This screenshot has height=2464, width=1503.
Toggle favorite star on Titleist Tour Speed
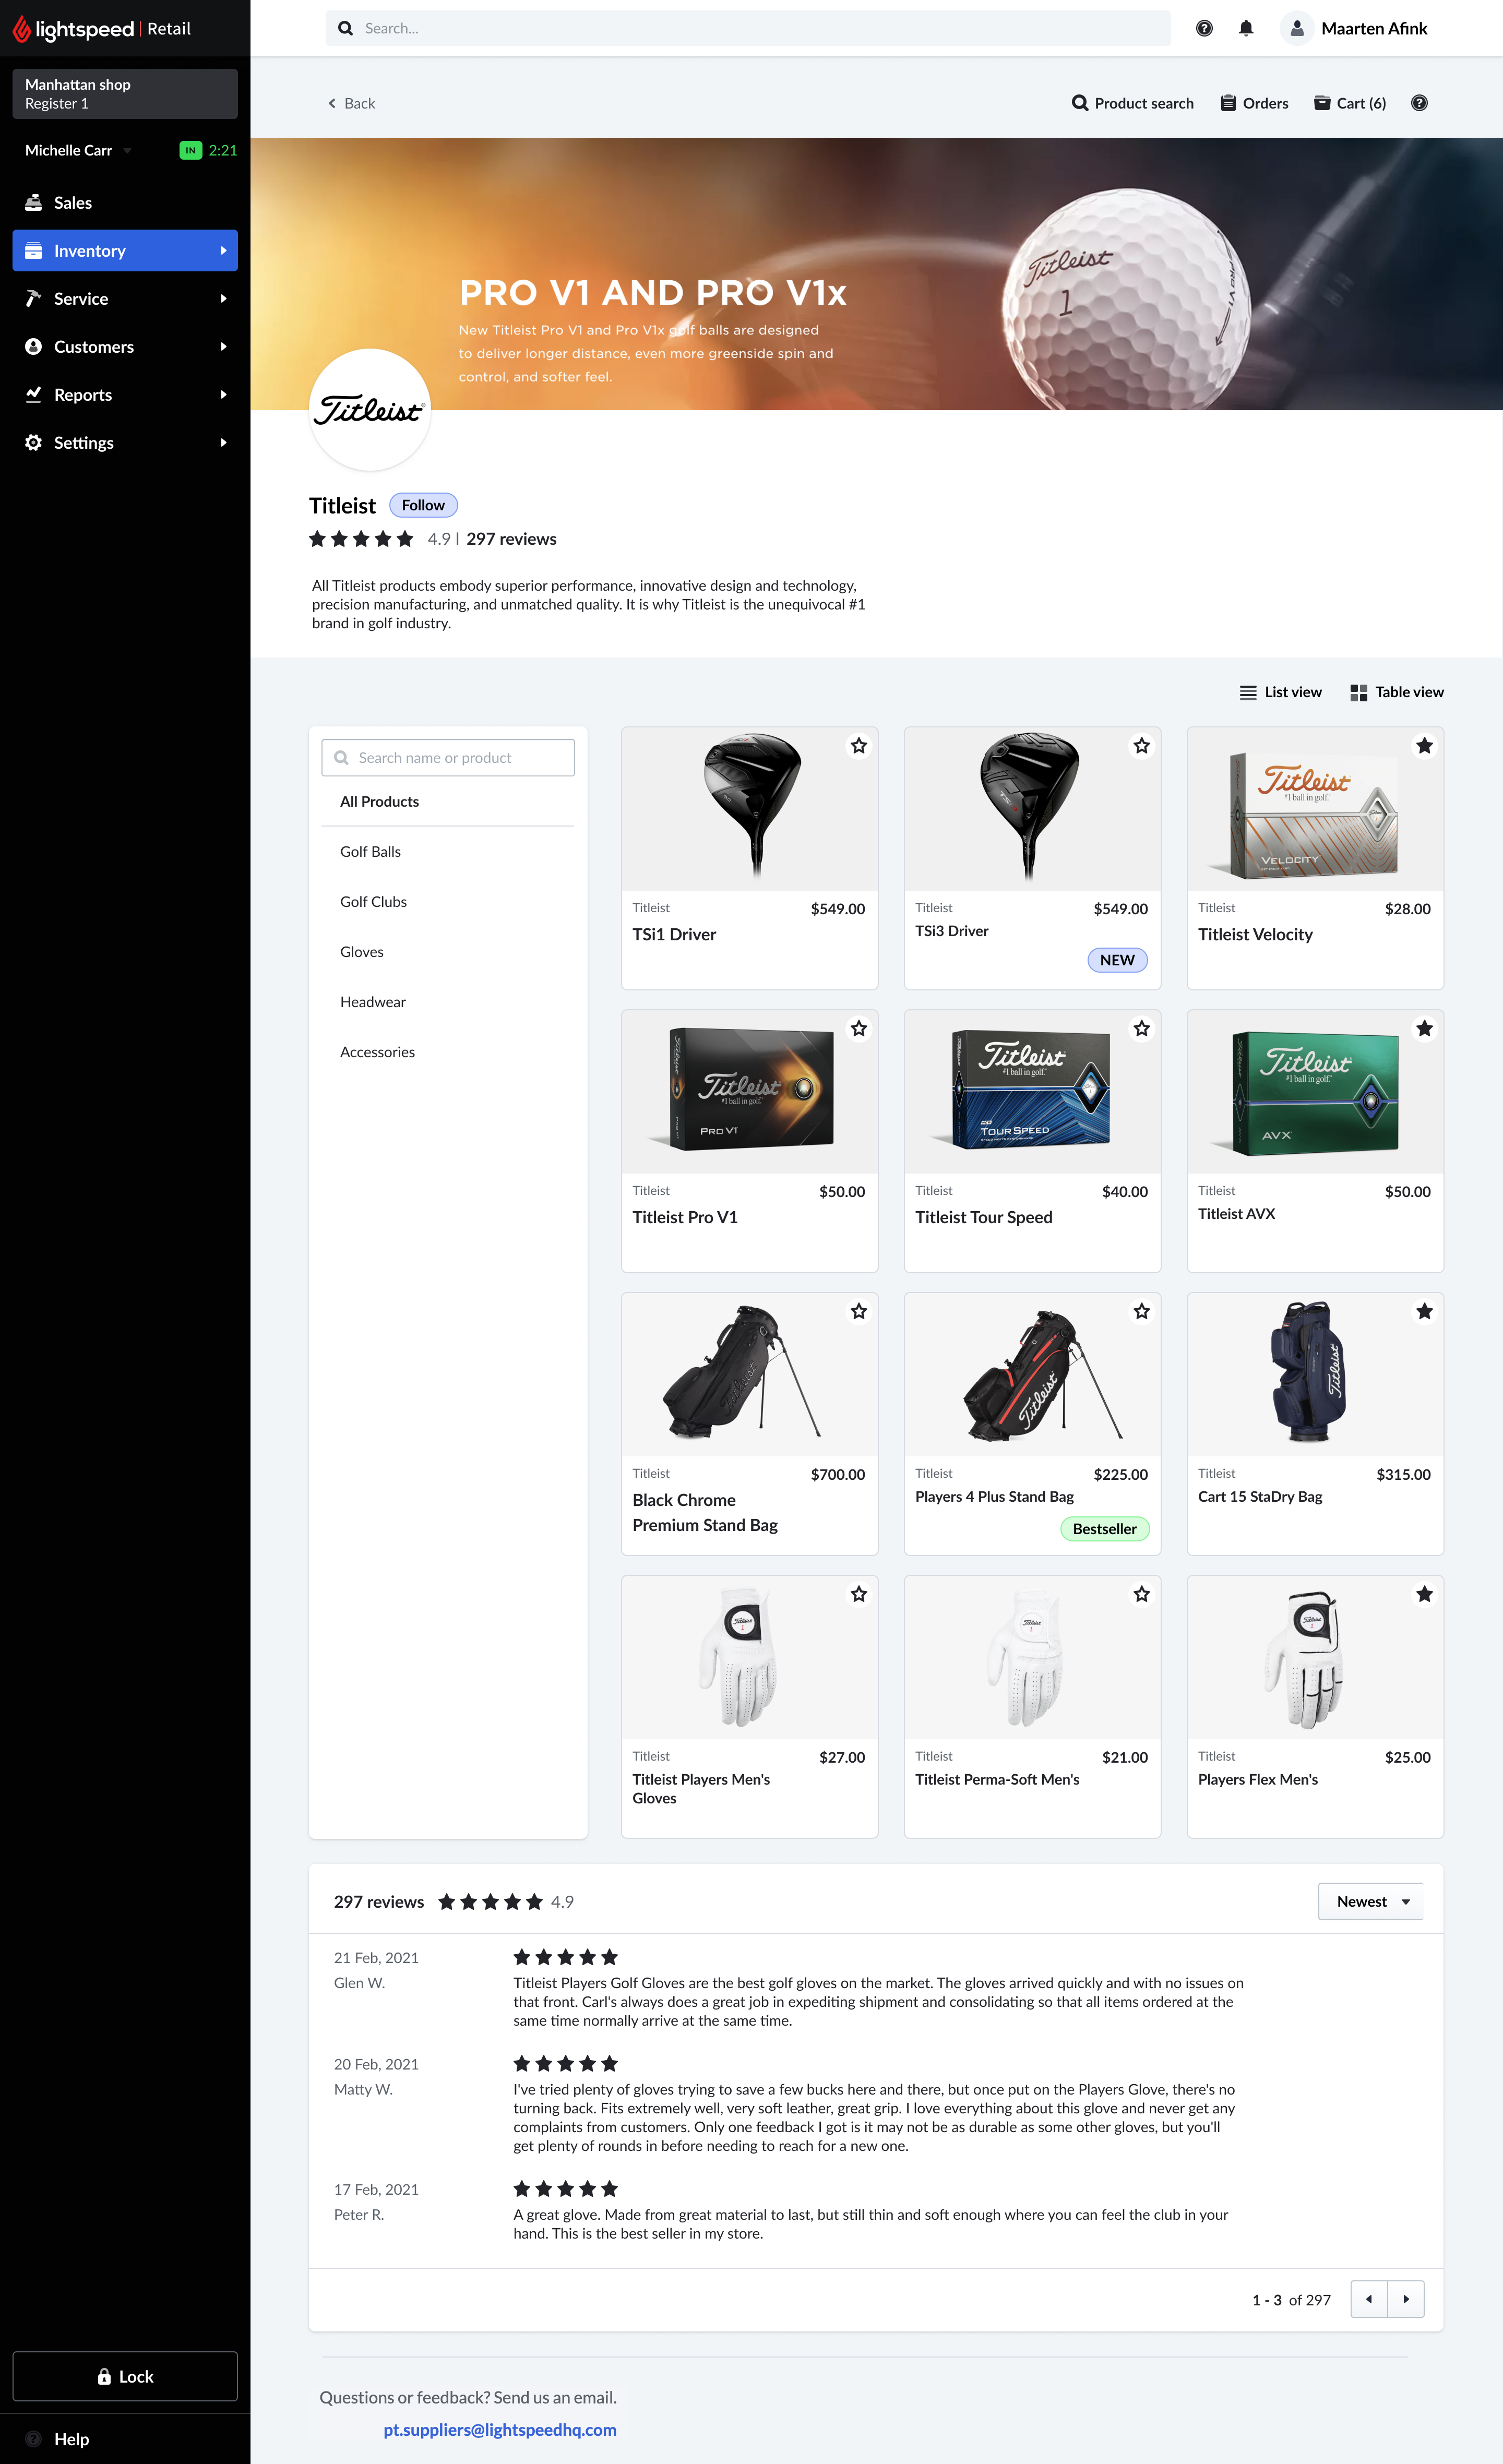tap(1142, 1029)
